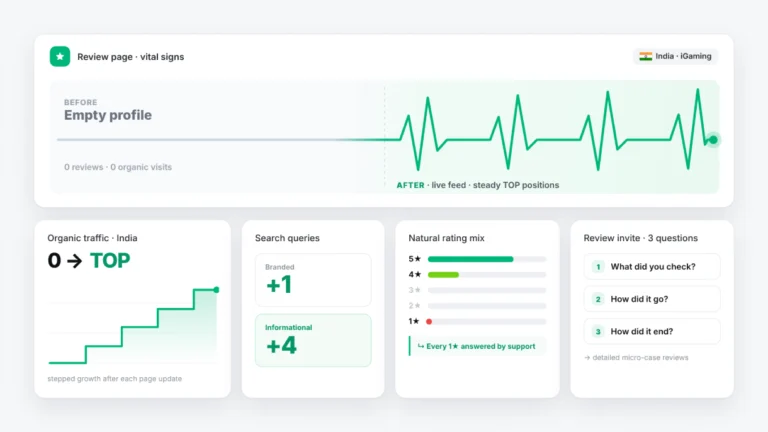
Task: Click the green star logo icon
Action: pyautogui.click(x=60, y=56)
